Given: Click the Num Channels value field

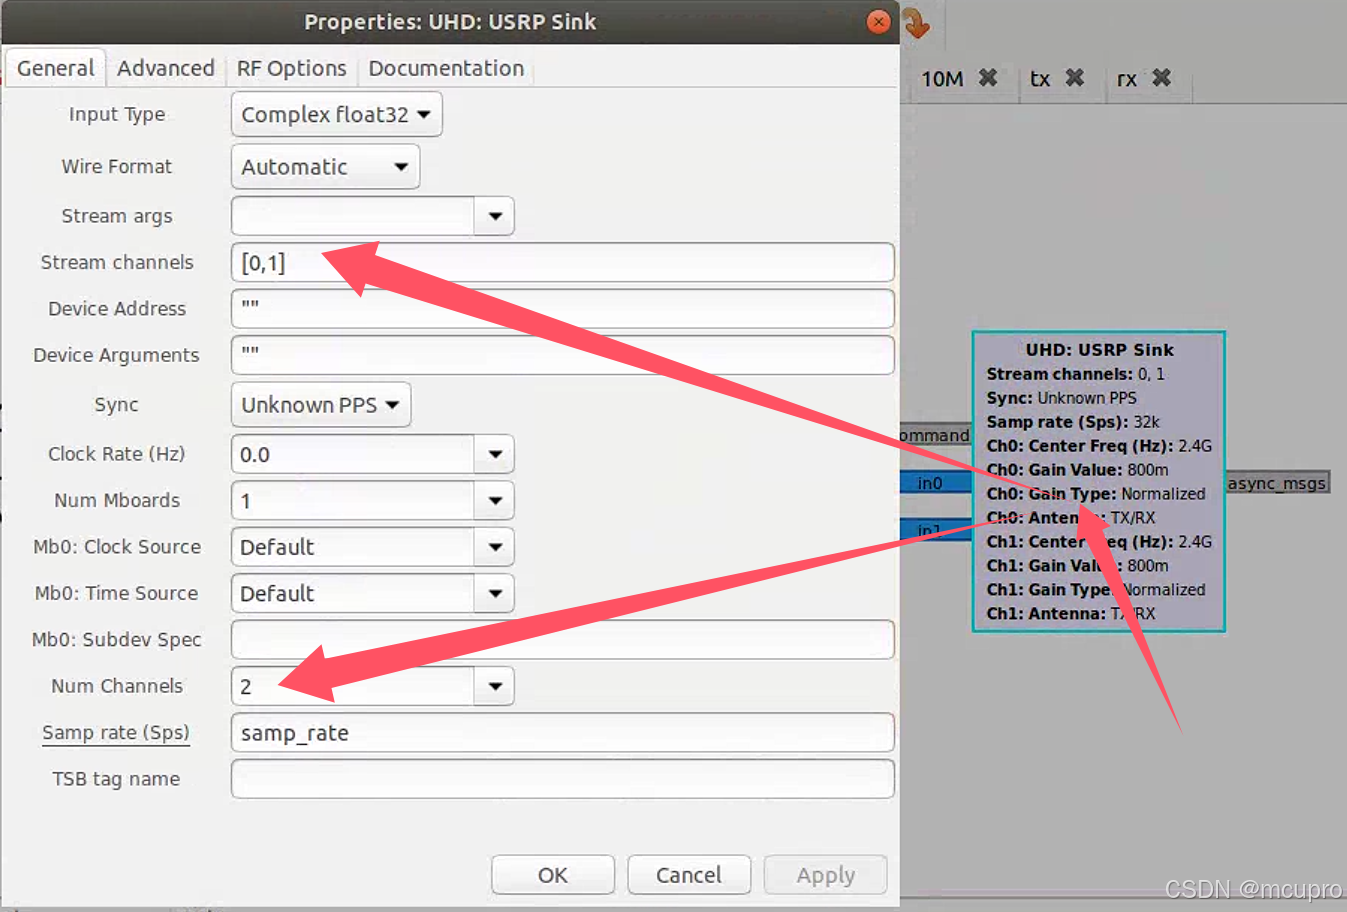Looking at the screenshot, I should pos(353,686).
